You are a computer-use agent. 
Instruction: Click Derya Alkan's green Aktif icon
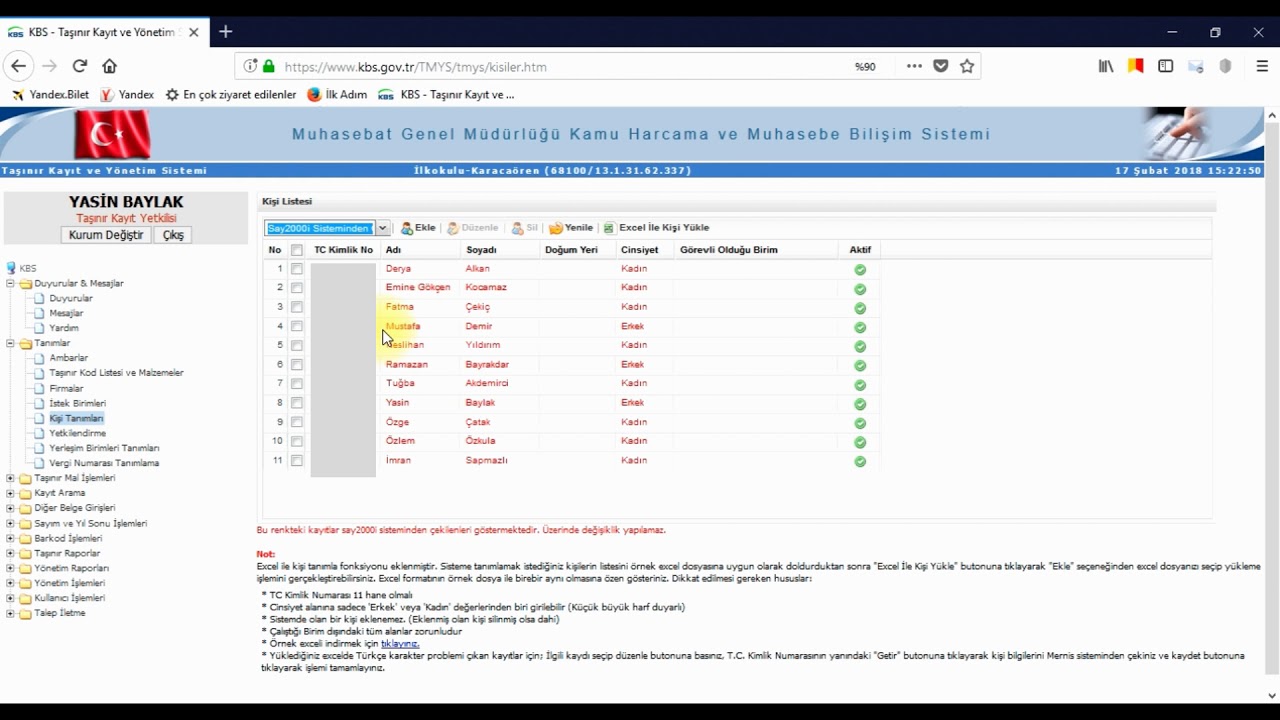click(860, 270)
